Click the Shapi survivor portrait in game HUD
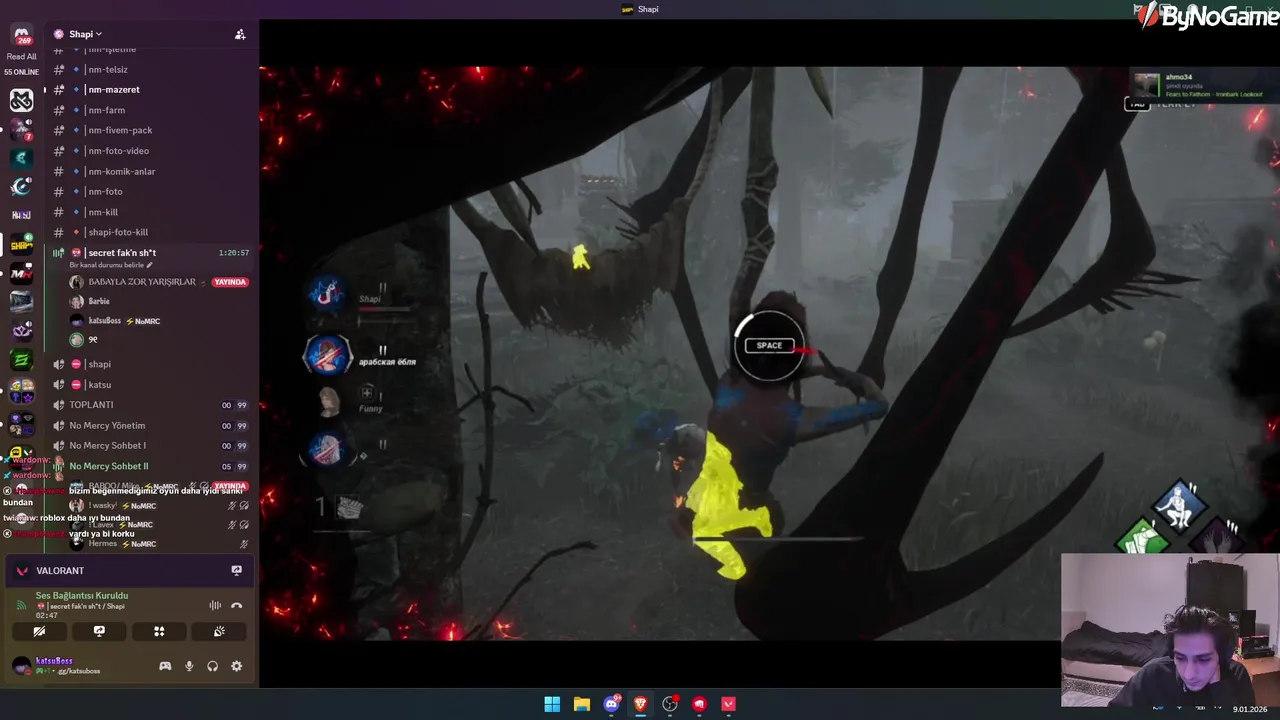The image size is (1280, 720). (327, 293)
